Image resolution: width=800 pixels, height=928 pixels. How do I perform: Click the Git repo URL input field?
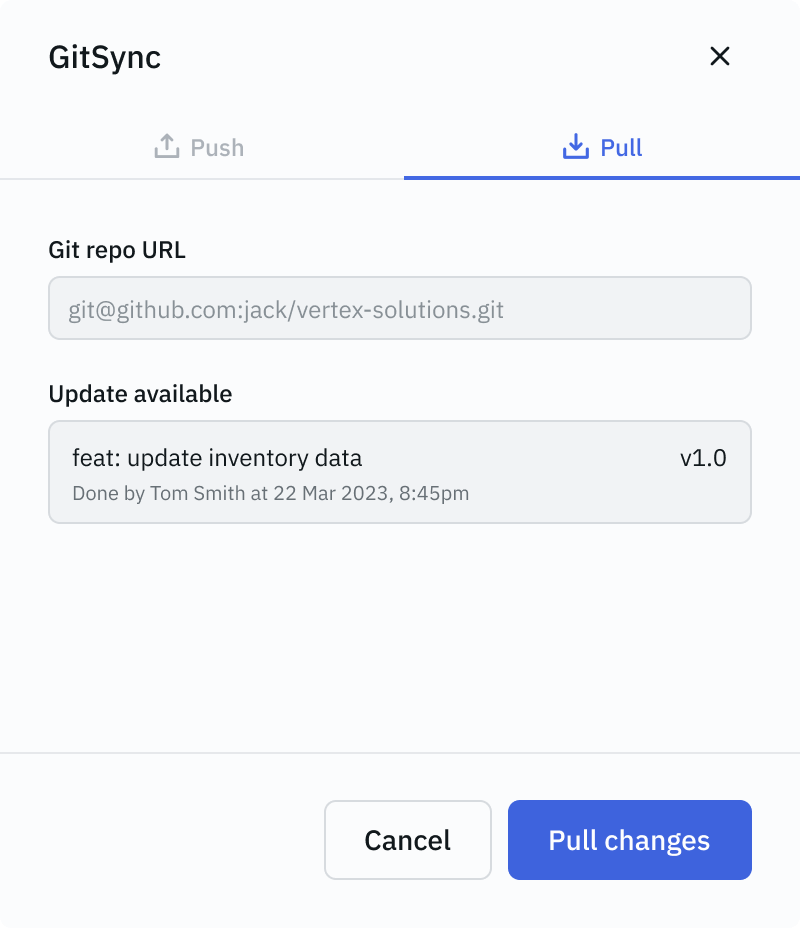[x=399, y=307]
